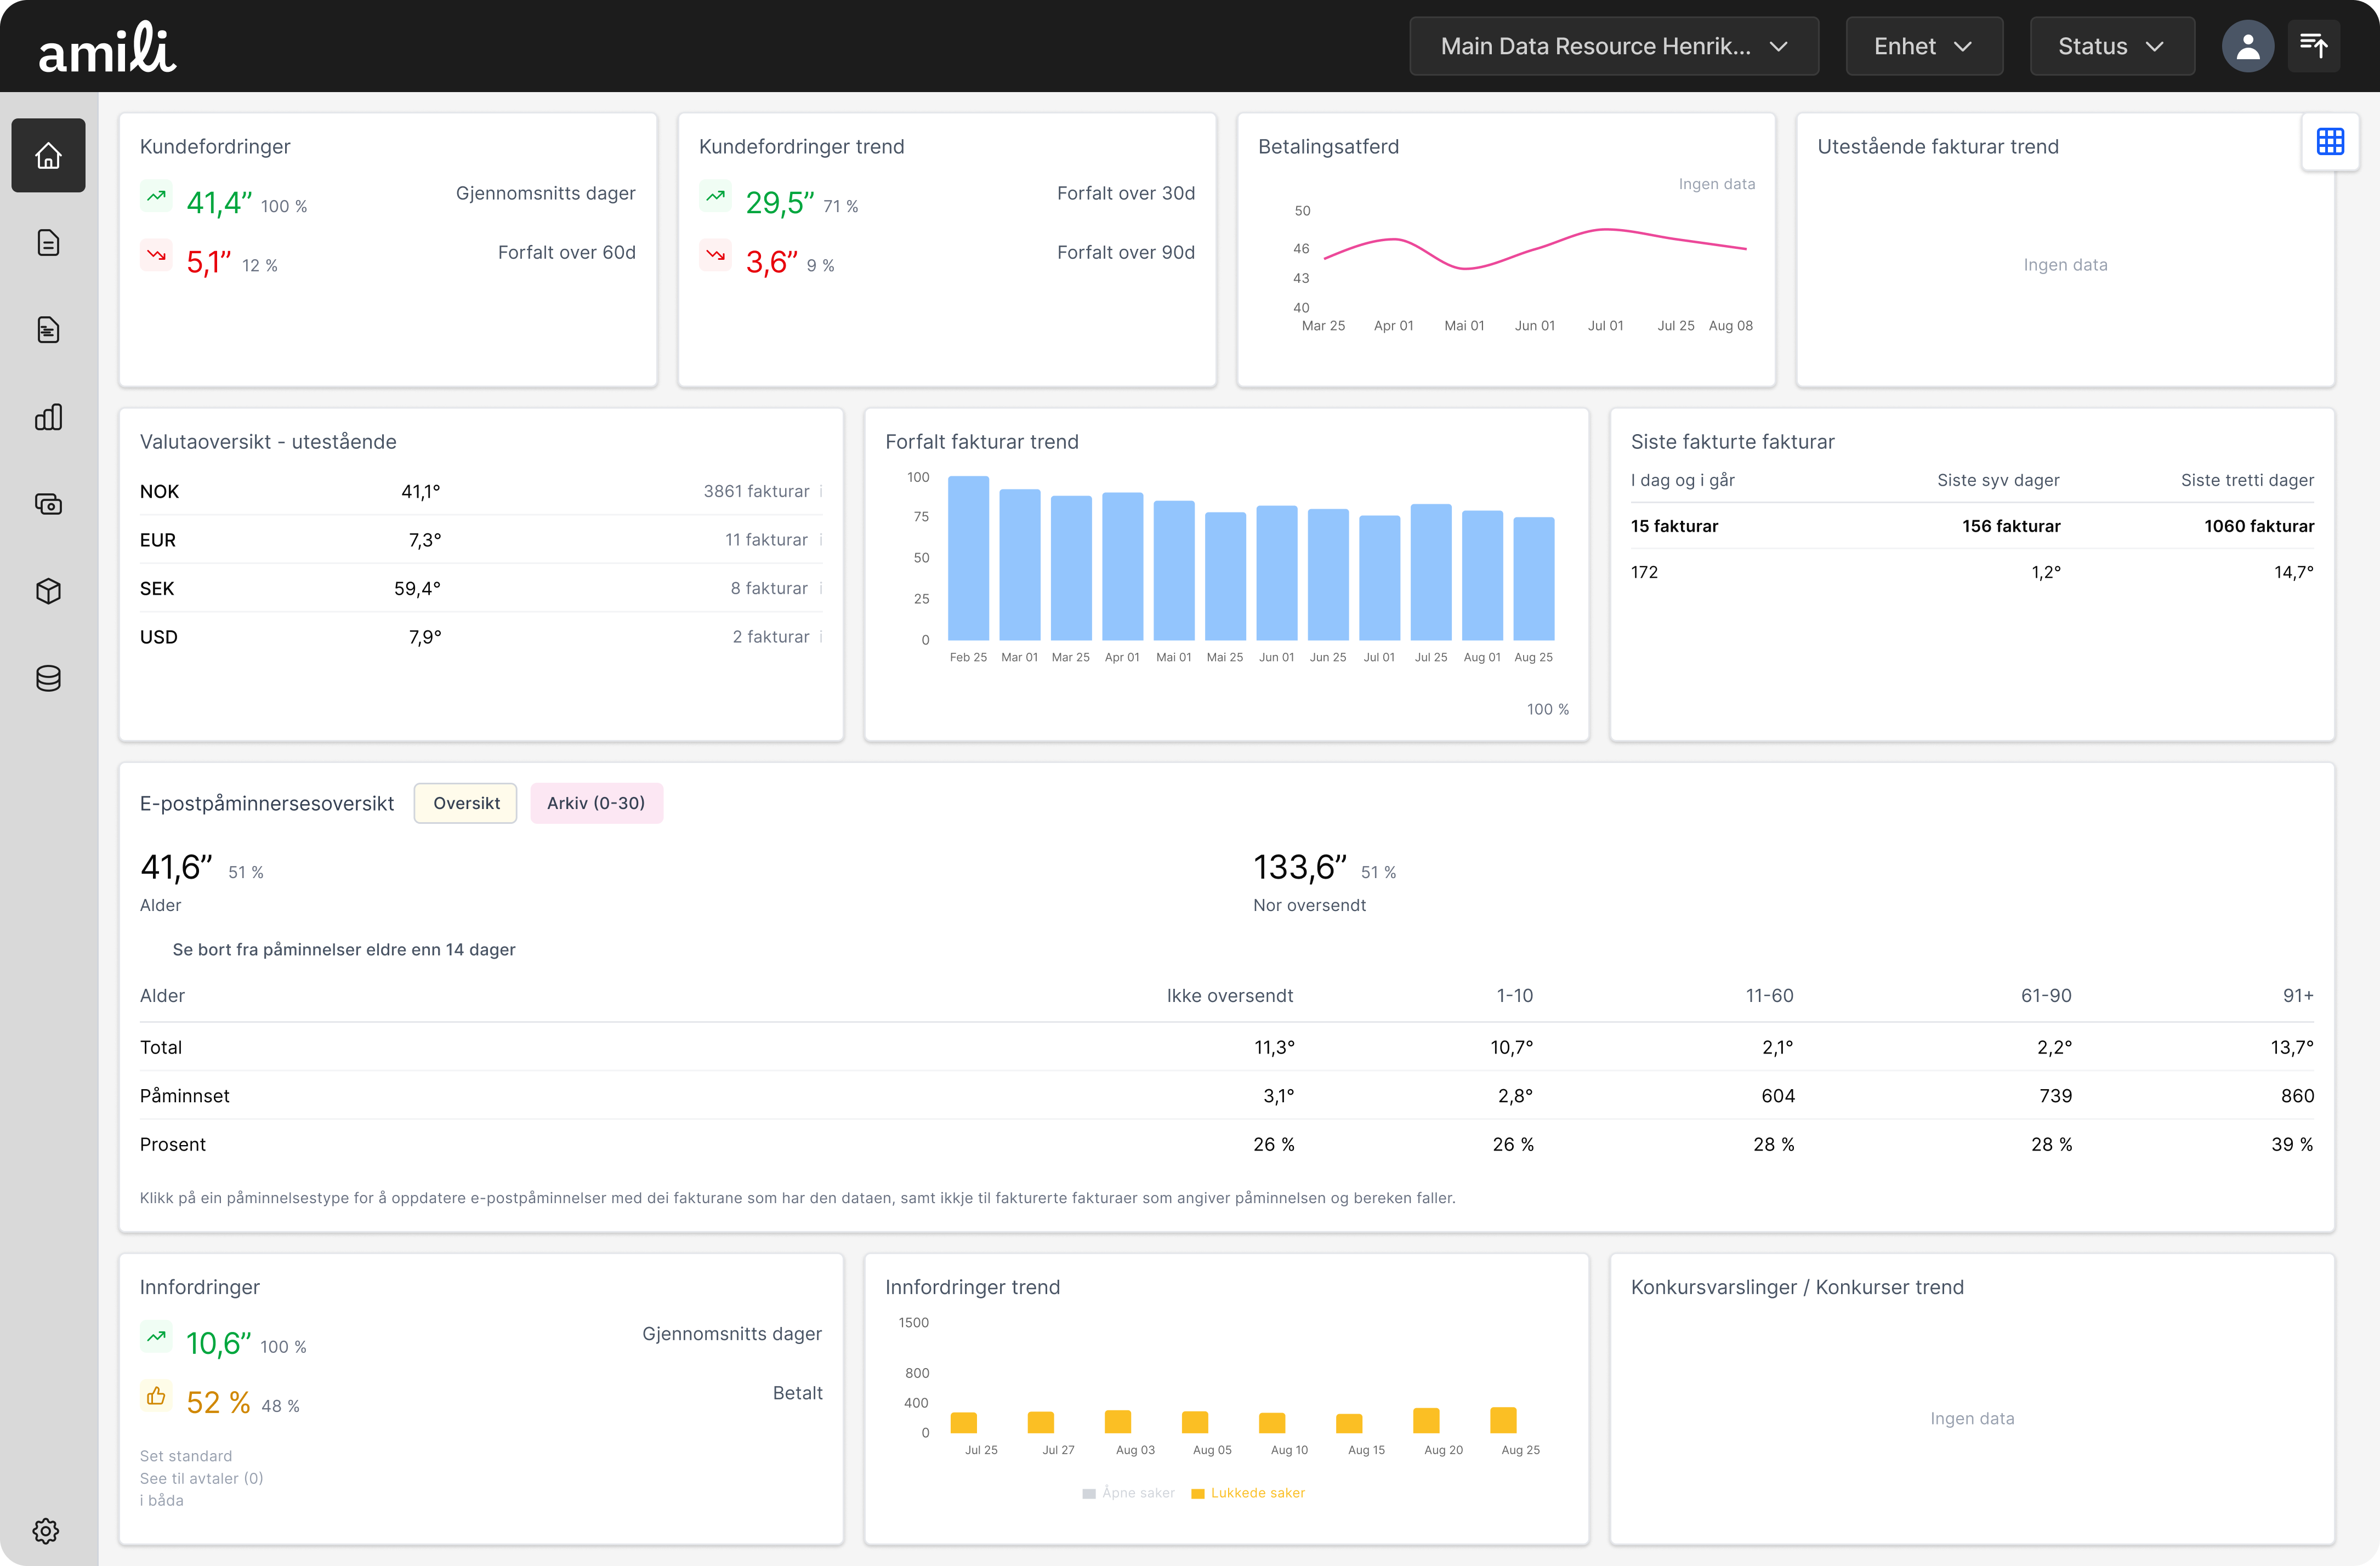
Task: Click the camera/payments sidebar icon
Action: pyautogui.click(x=48, y=504)
